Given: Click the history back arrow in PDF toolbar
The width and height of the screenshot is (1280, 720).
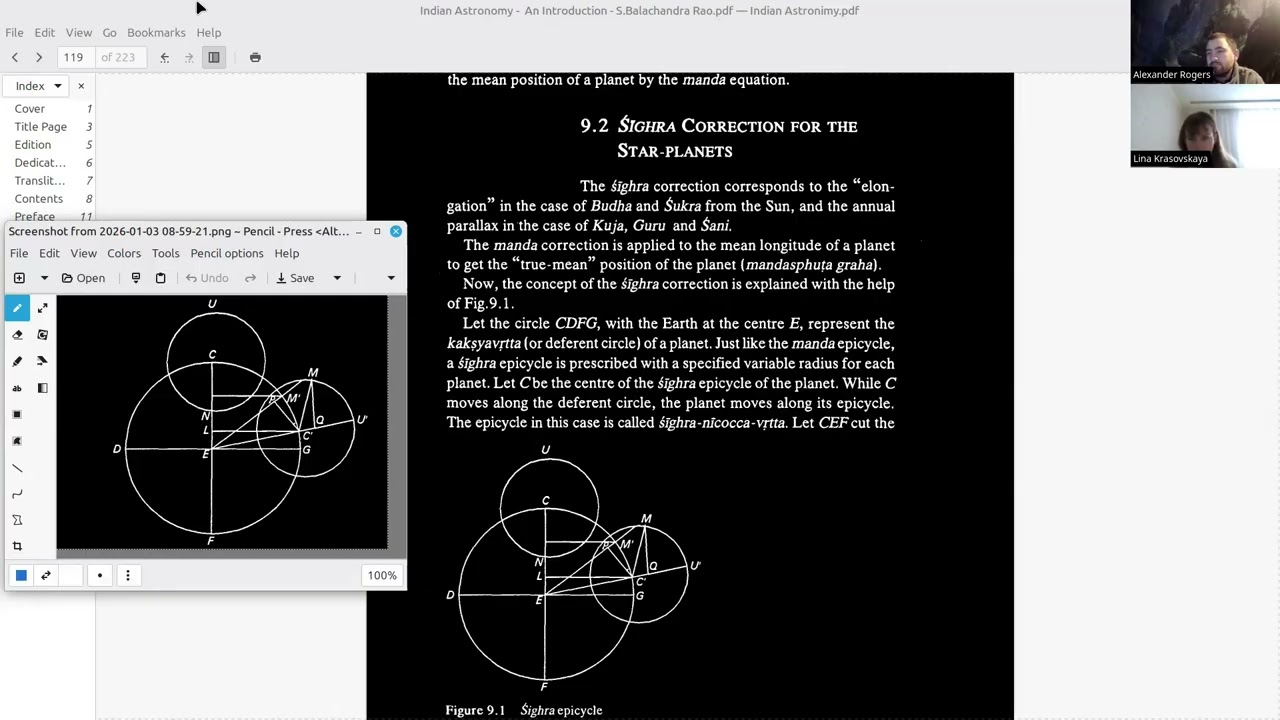Looking at the screenshot, I should 165,57.
